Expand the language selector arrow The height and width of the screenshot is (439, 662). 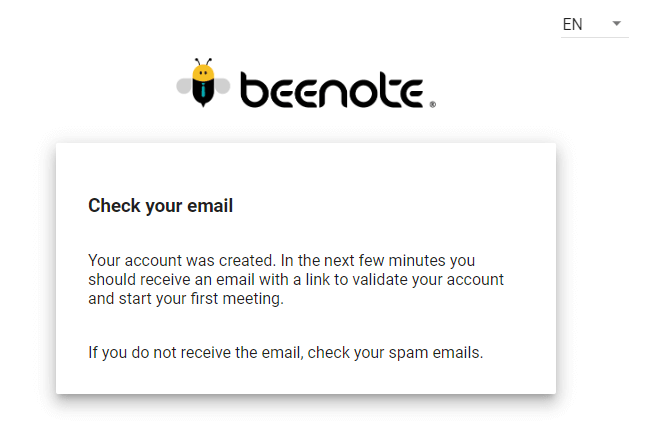tap(617, 24)
